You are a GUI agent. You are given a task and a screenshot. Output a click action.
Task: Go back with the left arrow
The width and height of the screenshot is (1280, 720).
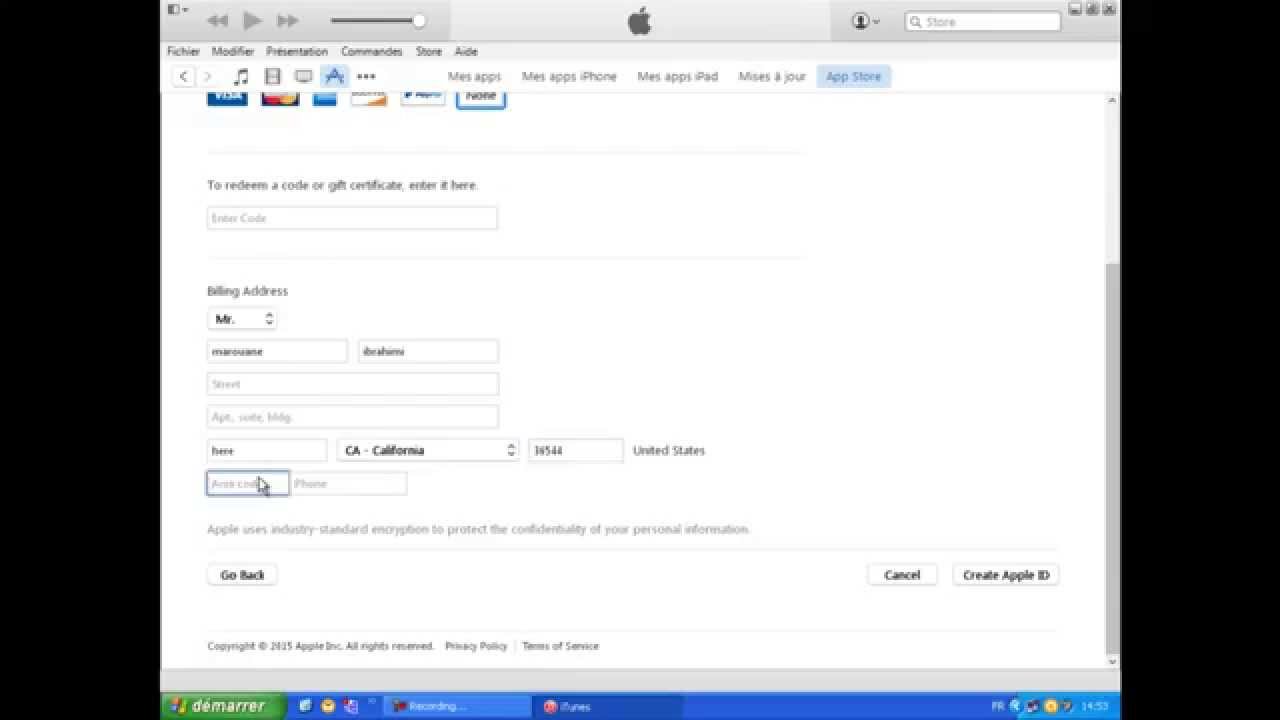coord(183,76)
